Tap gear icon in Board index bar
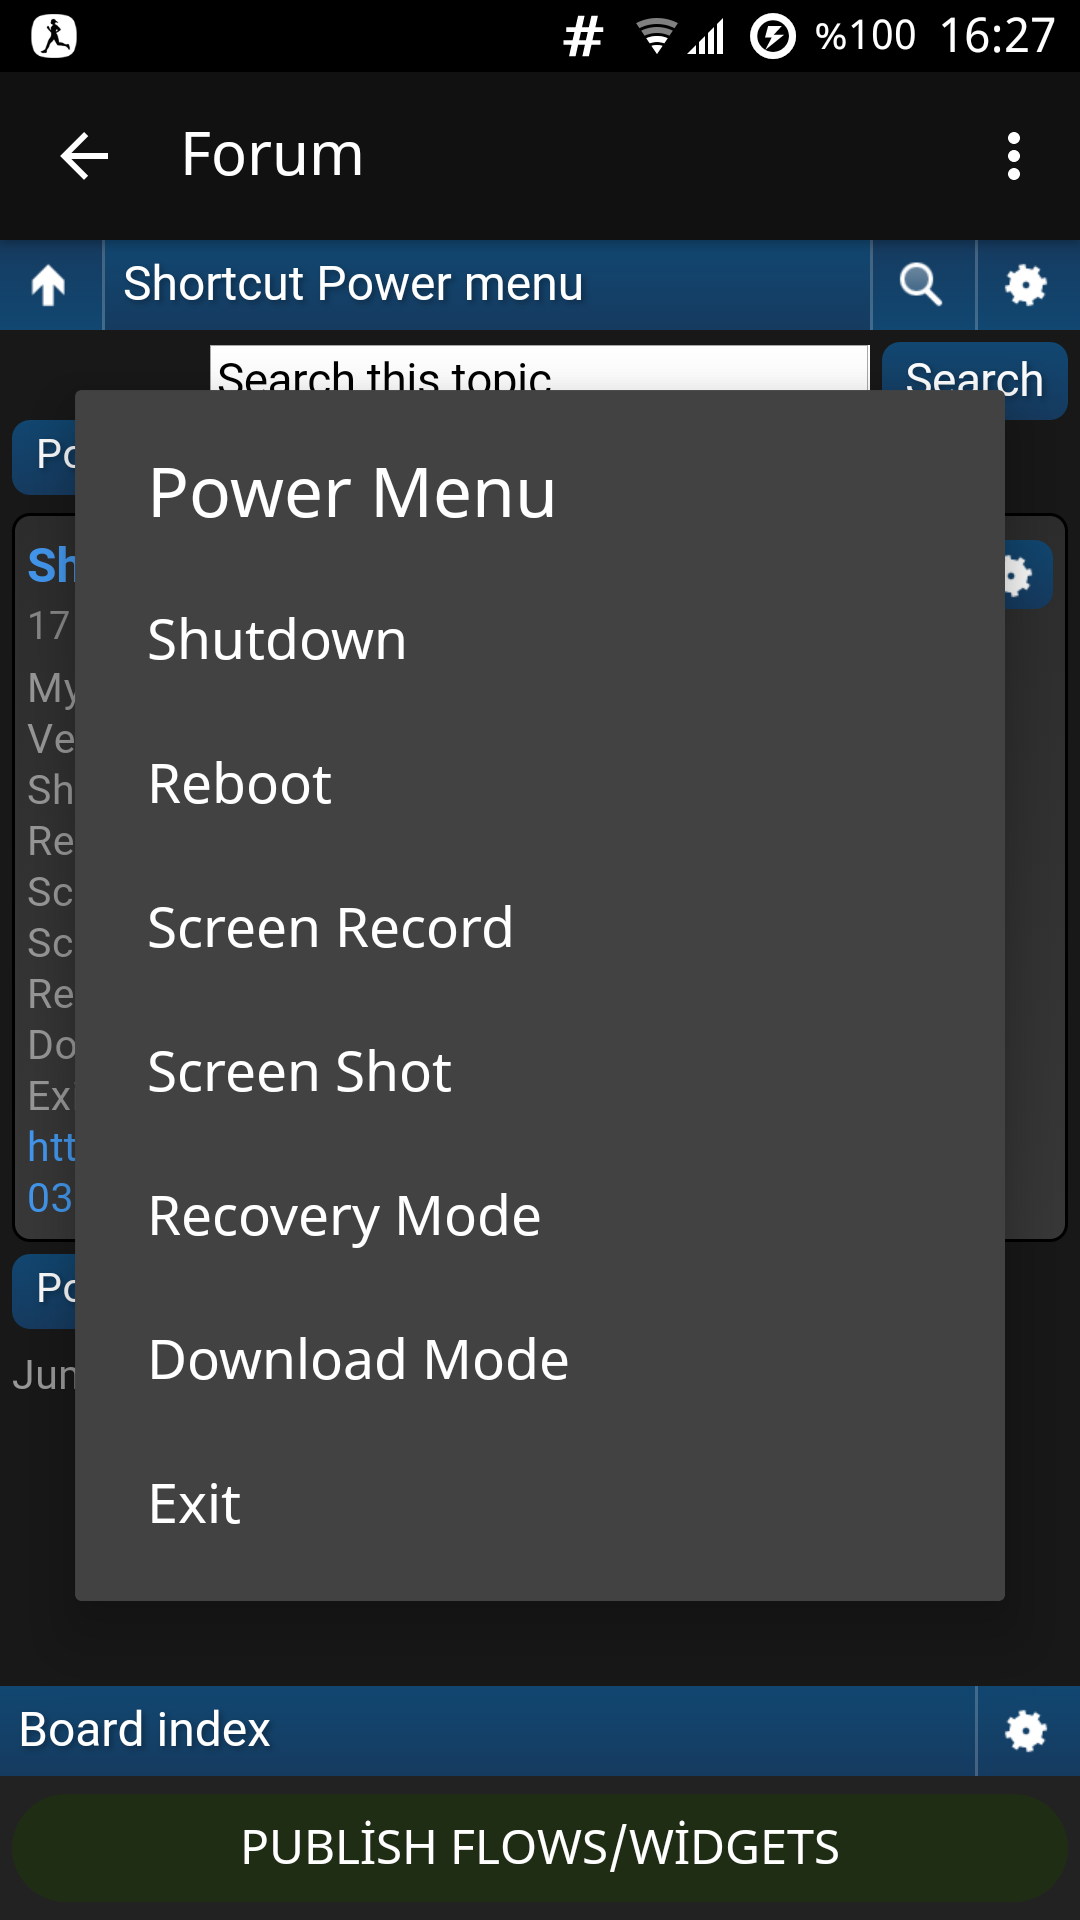This screenshot has width=1080, height=1920. click(1027, 1731)
